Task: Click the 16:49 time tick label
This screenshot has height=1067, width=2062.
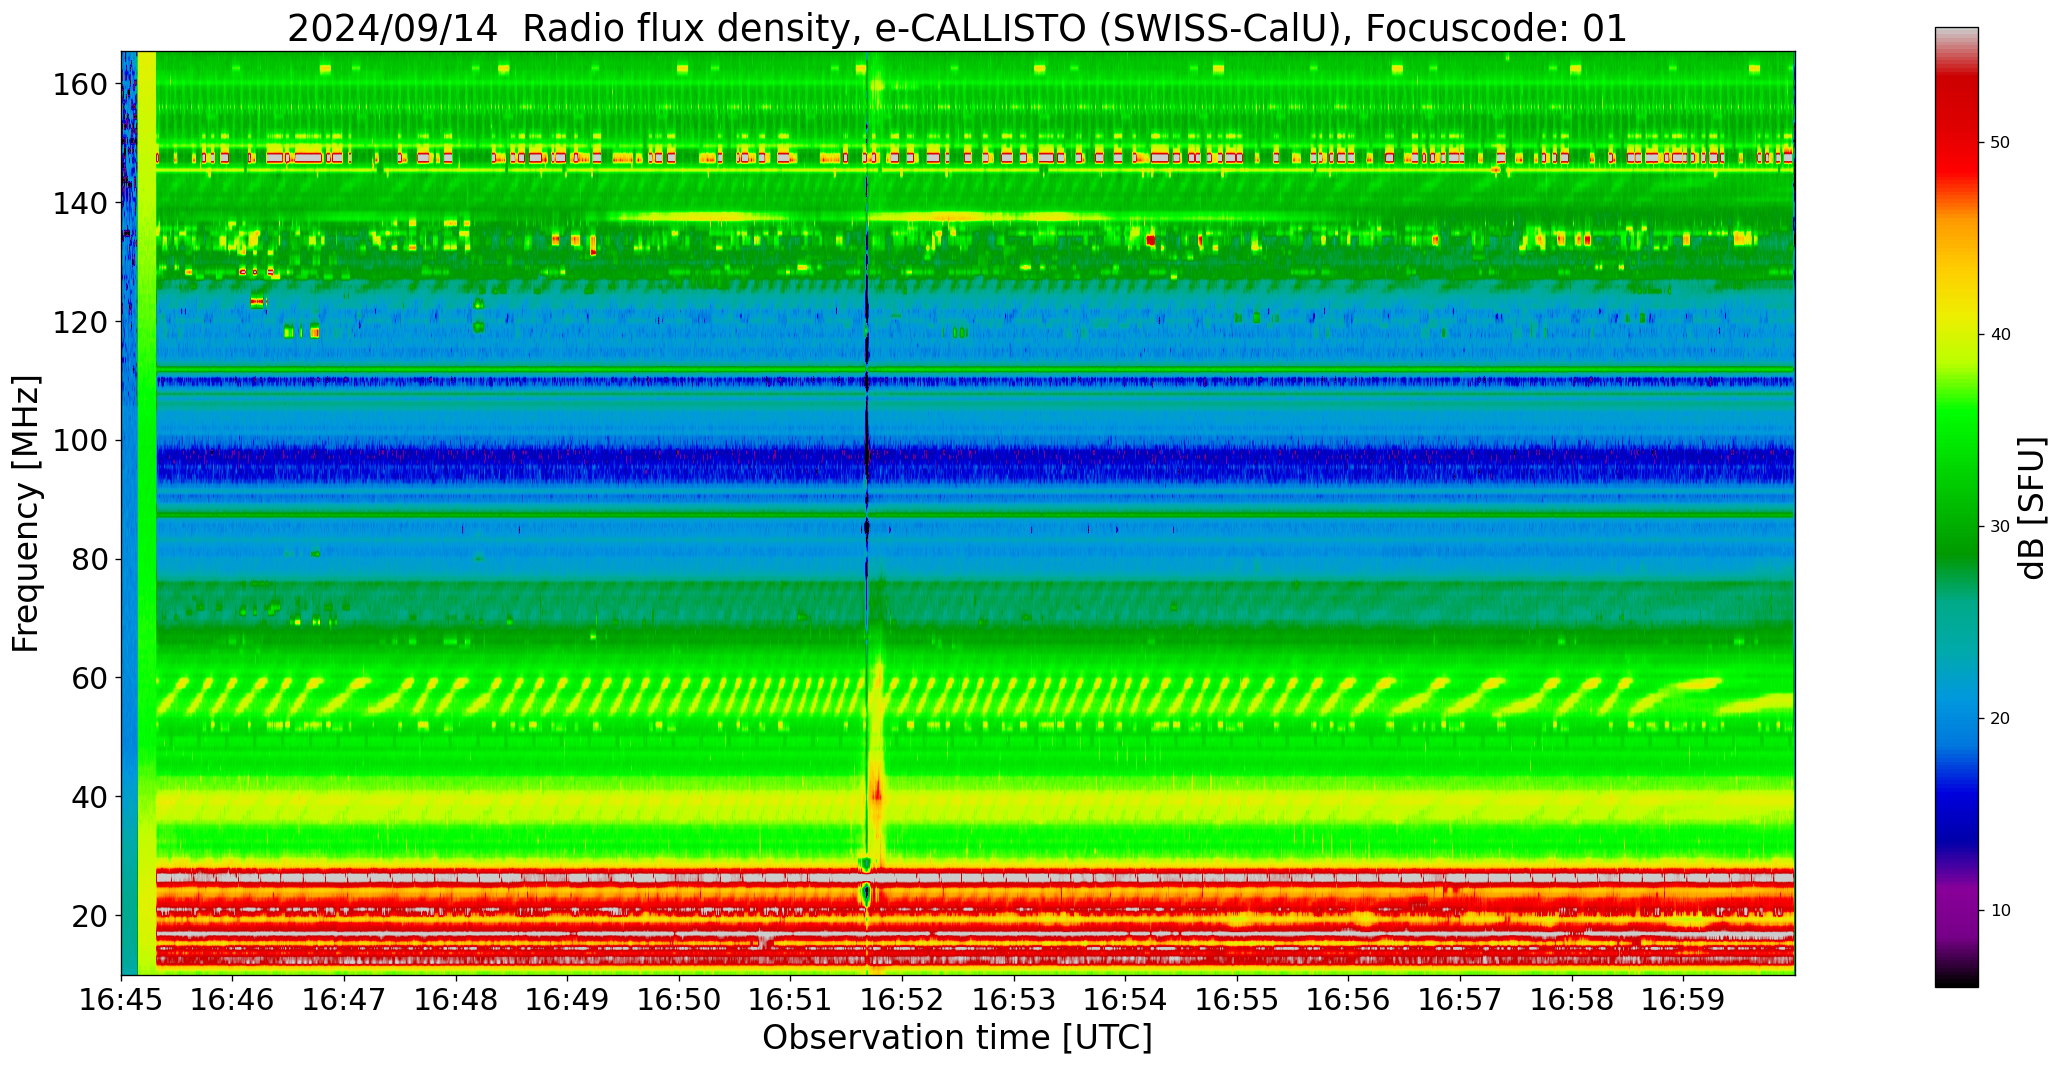Action: [568, 1000]
